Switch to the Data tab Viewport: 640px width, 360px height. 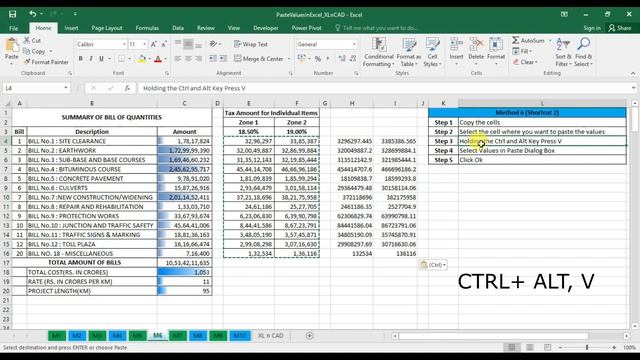178,28
